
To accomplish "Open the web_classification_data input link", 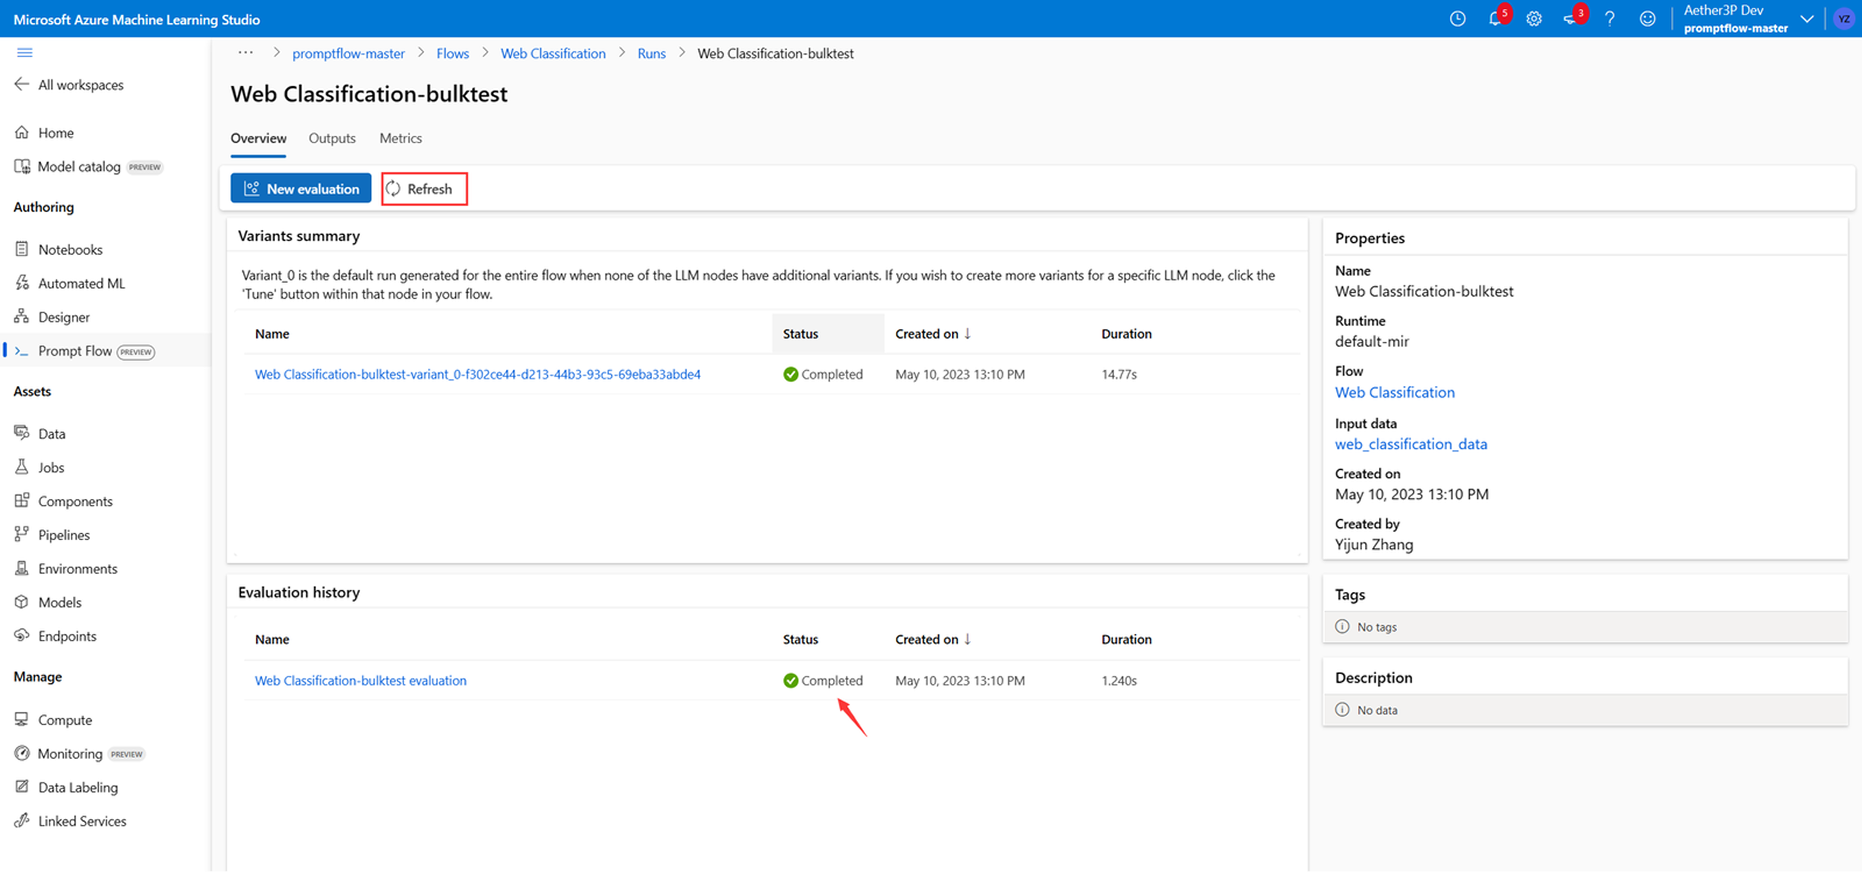I will (x=1411, y=444).
